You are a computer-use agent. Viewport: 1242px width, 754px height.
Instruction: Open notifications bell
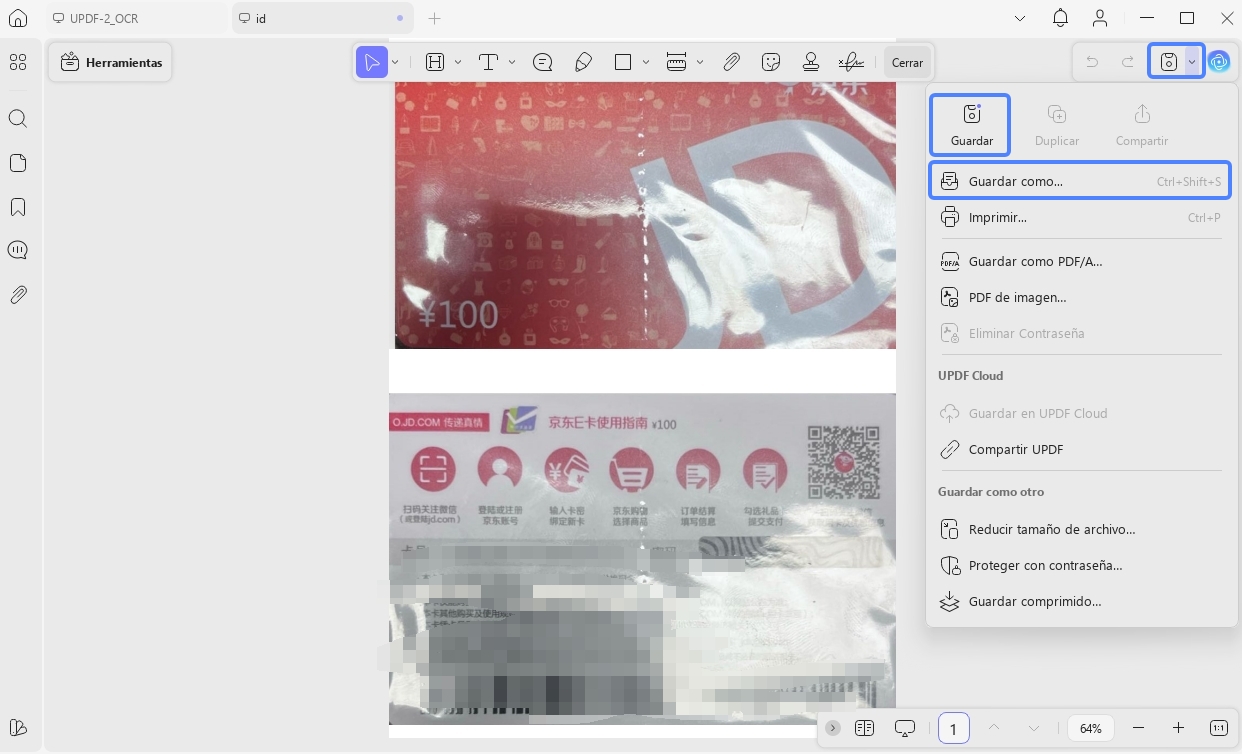(1060, 18)
